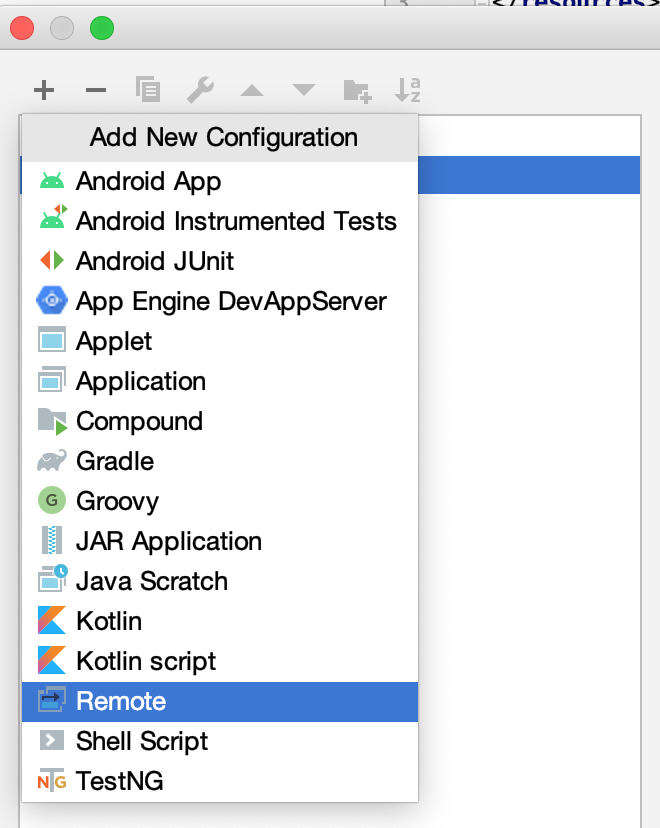The image size is (660, 828).
Task: Click the green Groovy G icon
Action: tap(52, 500)
